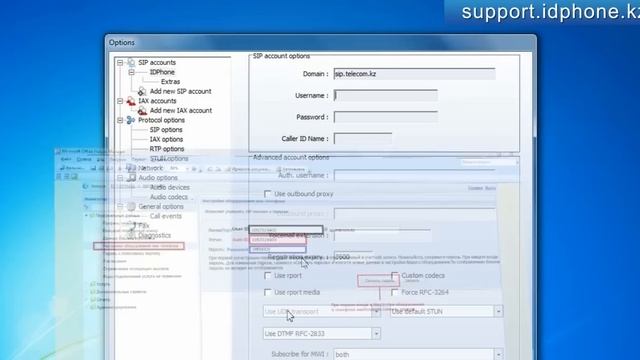Open the Use DTMF RFC-2833 dropdown
The image size is (640, 360).
tap(376, 333)
